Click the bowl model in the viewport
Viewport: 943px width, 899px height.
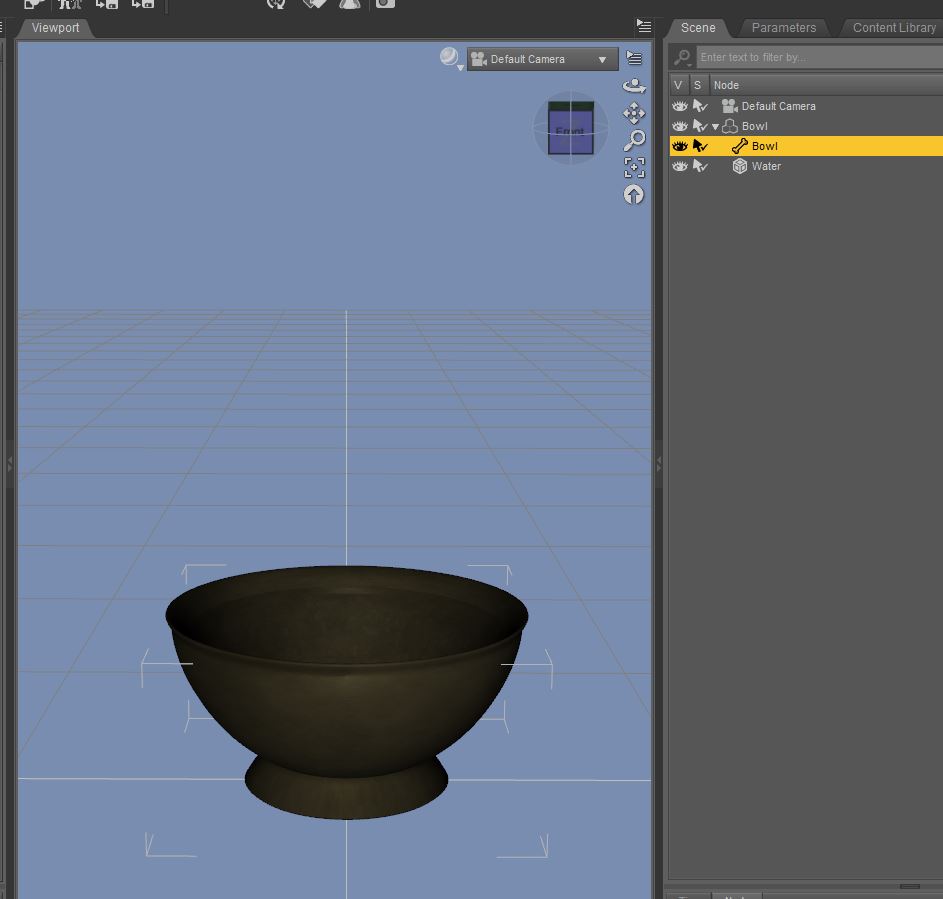[346, 692]
